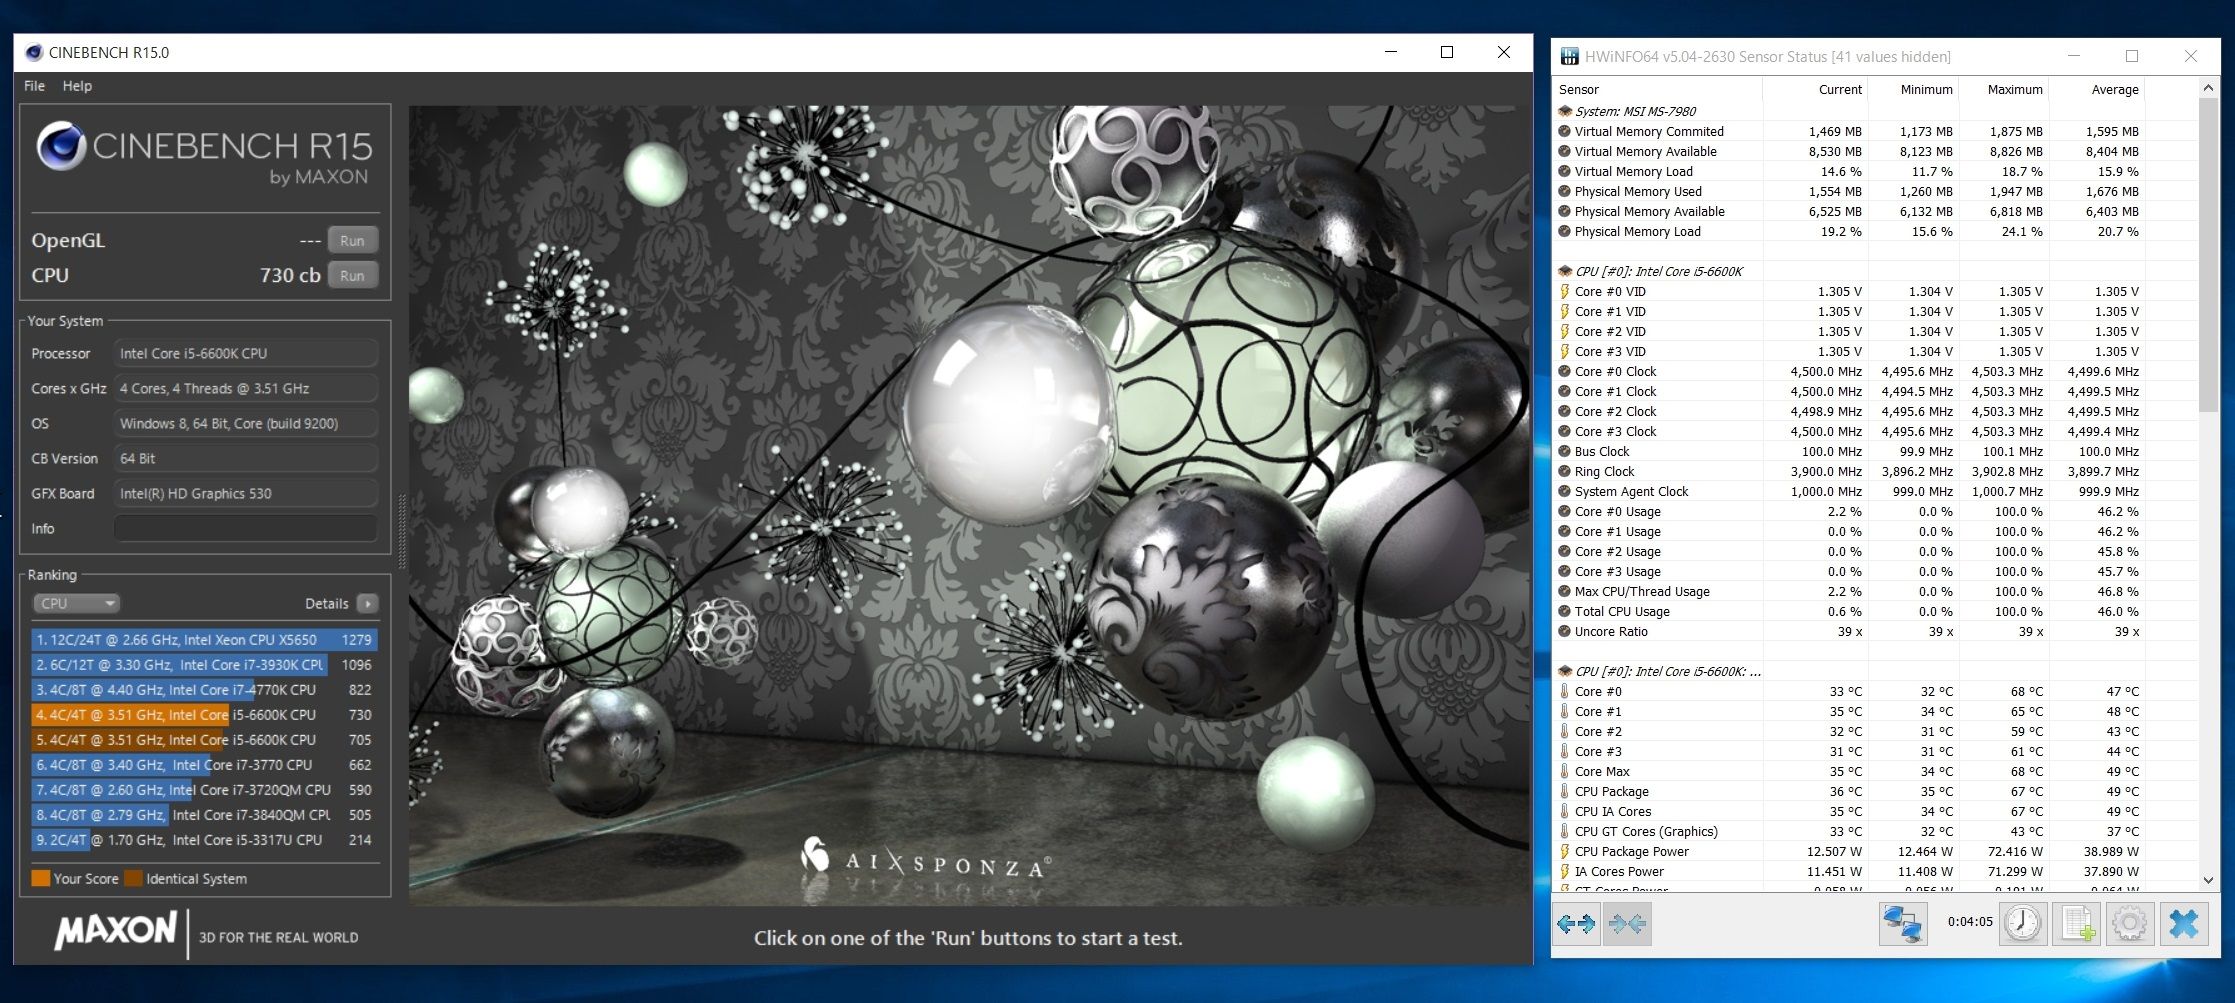Click the rendered spheres scene image
Viewport: 2235px width, 1003px height.
[968, 505]
